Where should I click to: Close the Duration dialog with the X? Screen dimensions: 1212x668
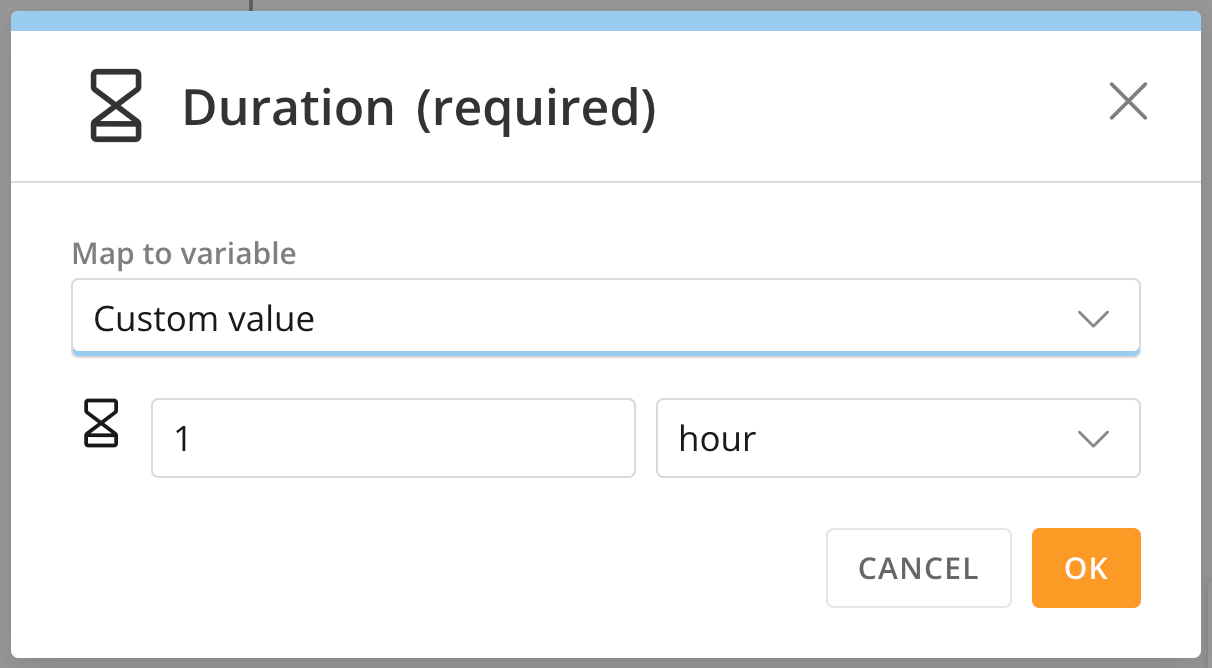1128,101
